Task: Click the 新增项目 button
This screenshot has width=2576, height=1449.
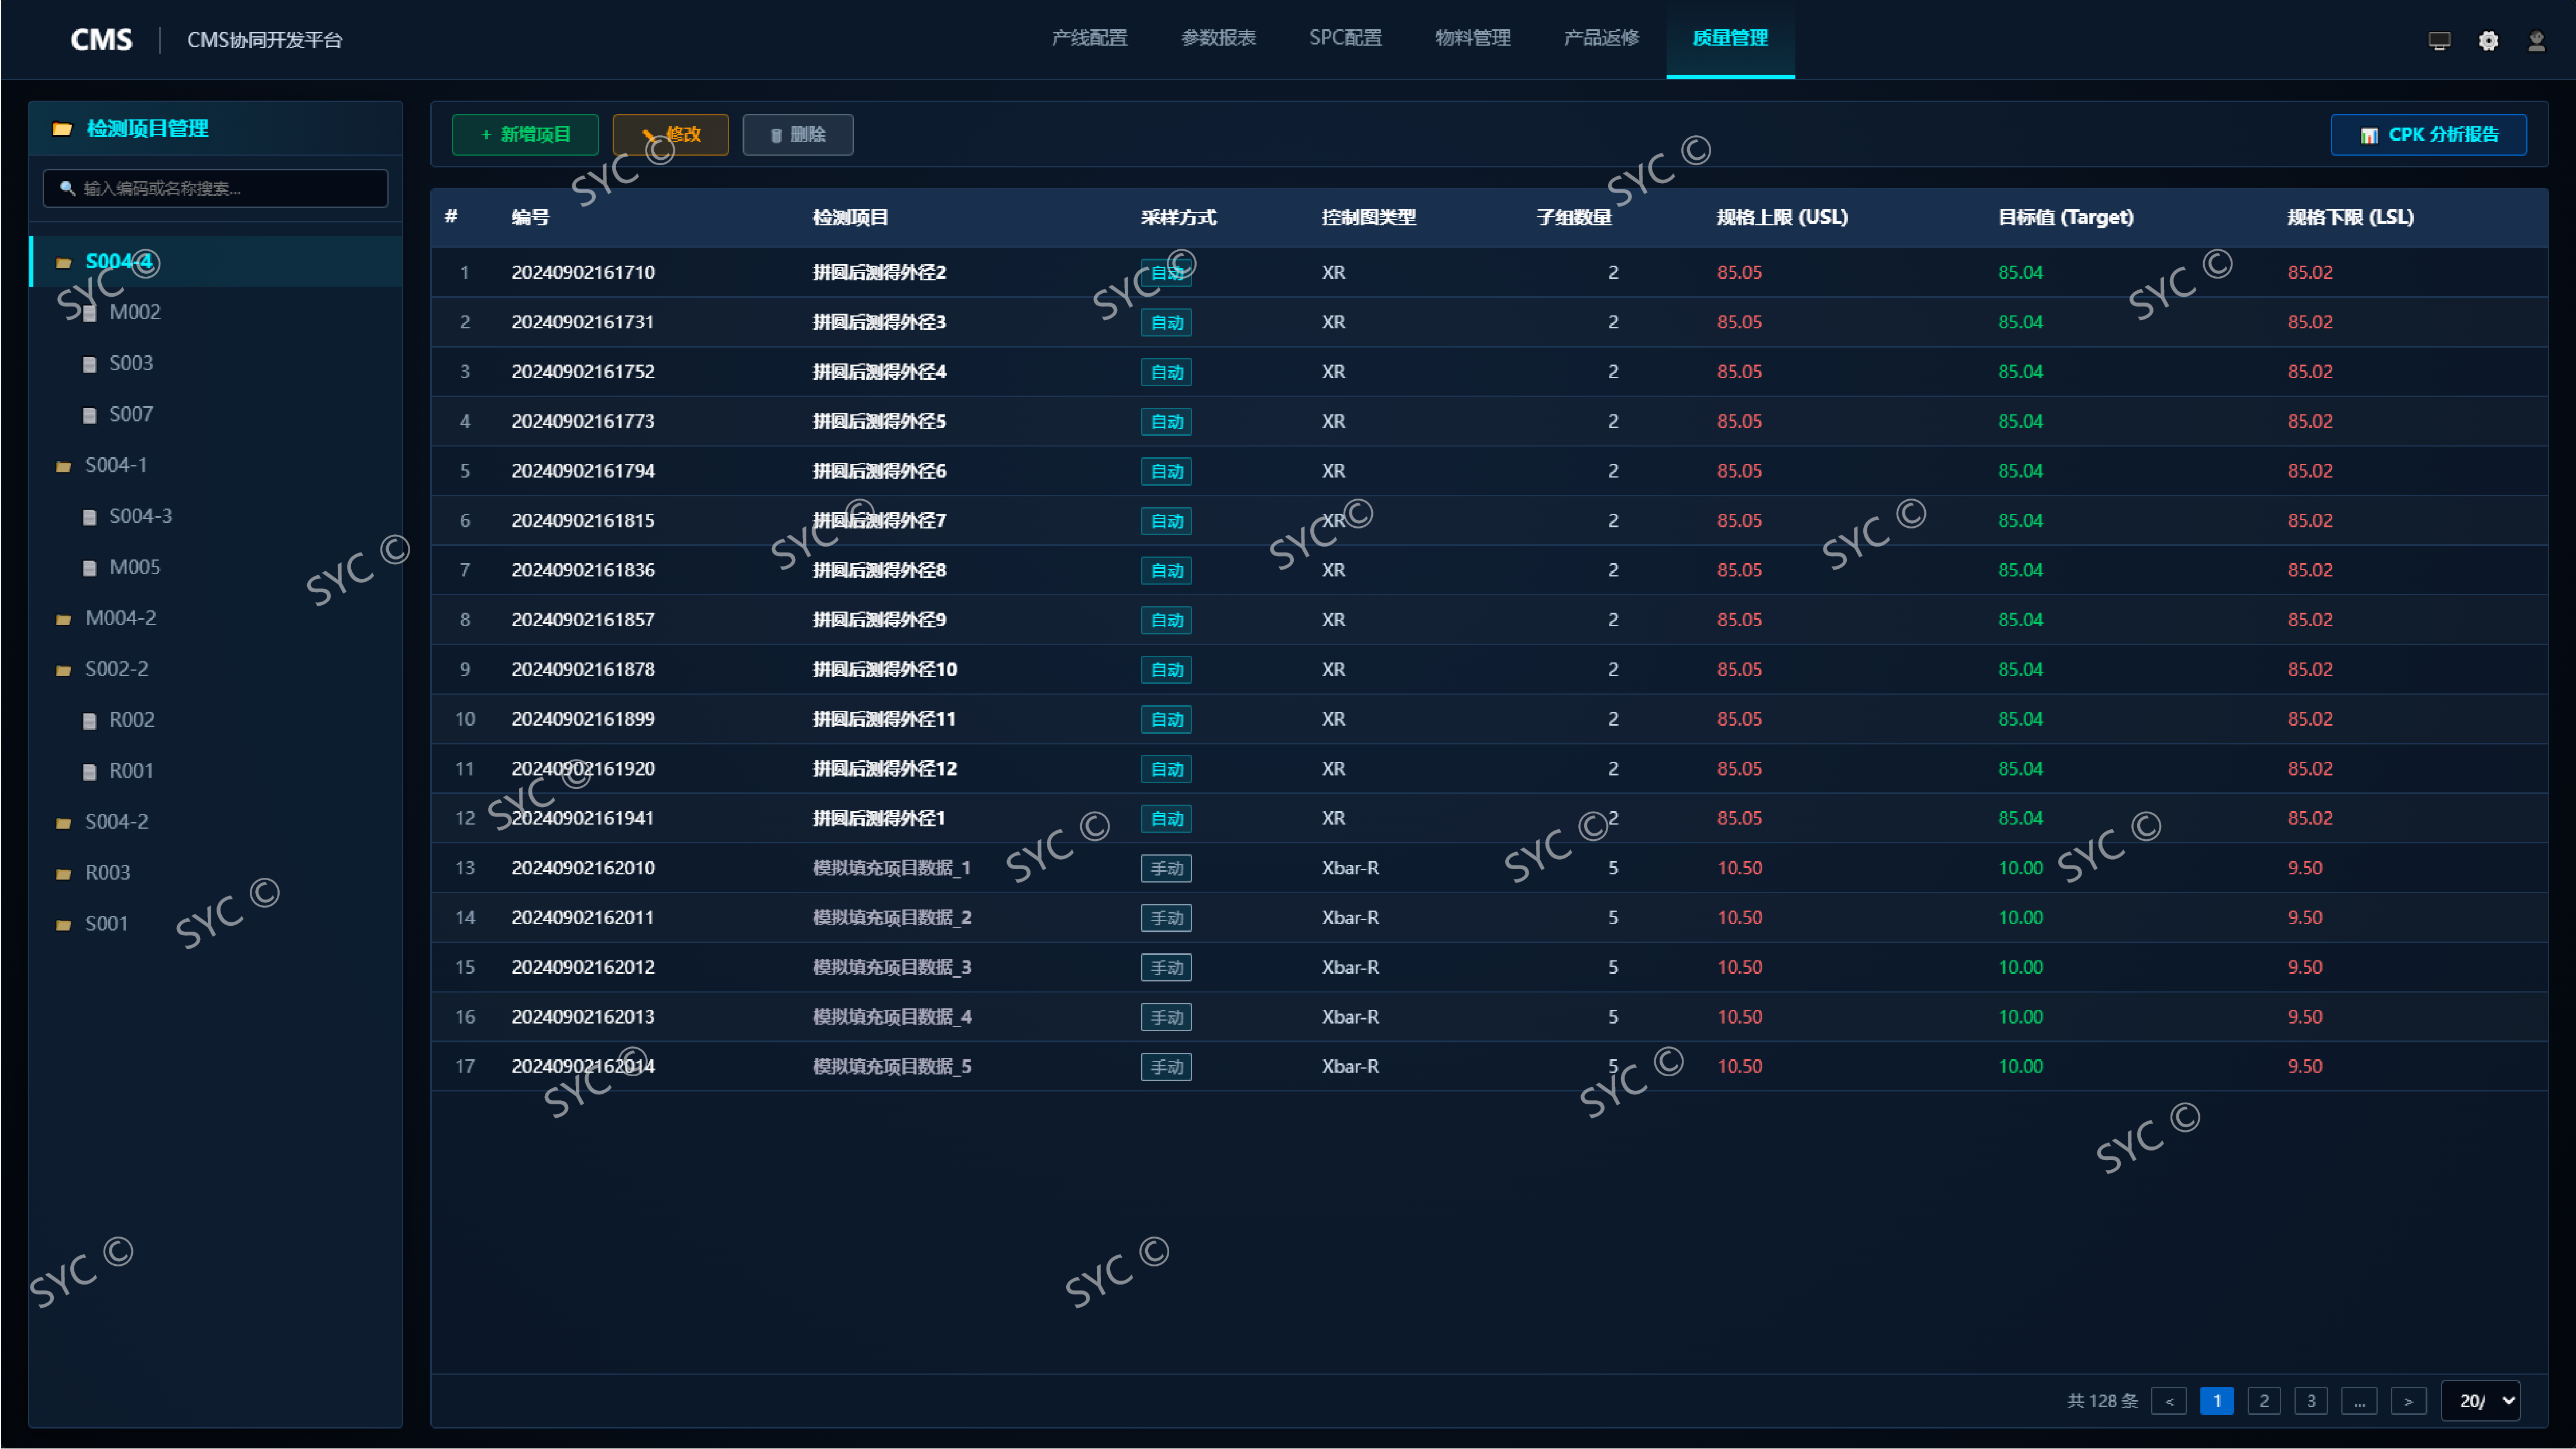Action: coord(525,135)
